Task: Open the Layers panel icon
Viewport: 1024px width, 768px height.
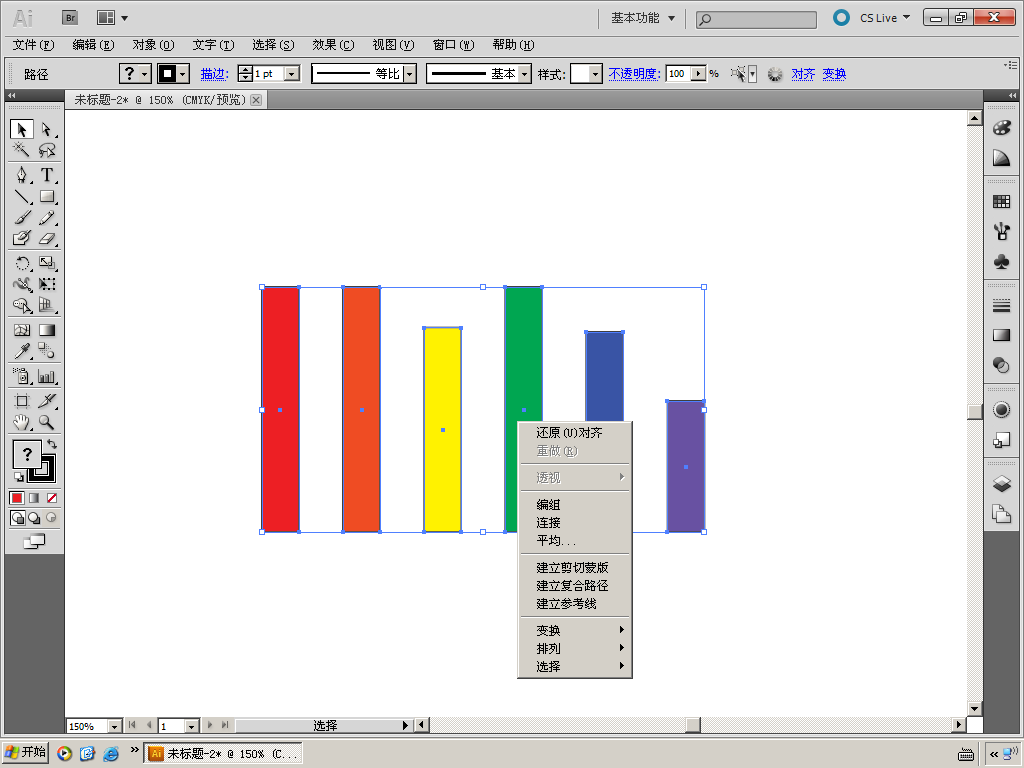Action: (1001, 483)
